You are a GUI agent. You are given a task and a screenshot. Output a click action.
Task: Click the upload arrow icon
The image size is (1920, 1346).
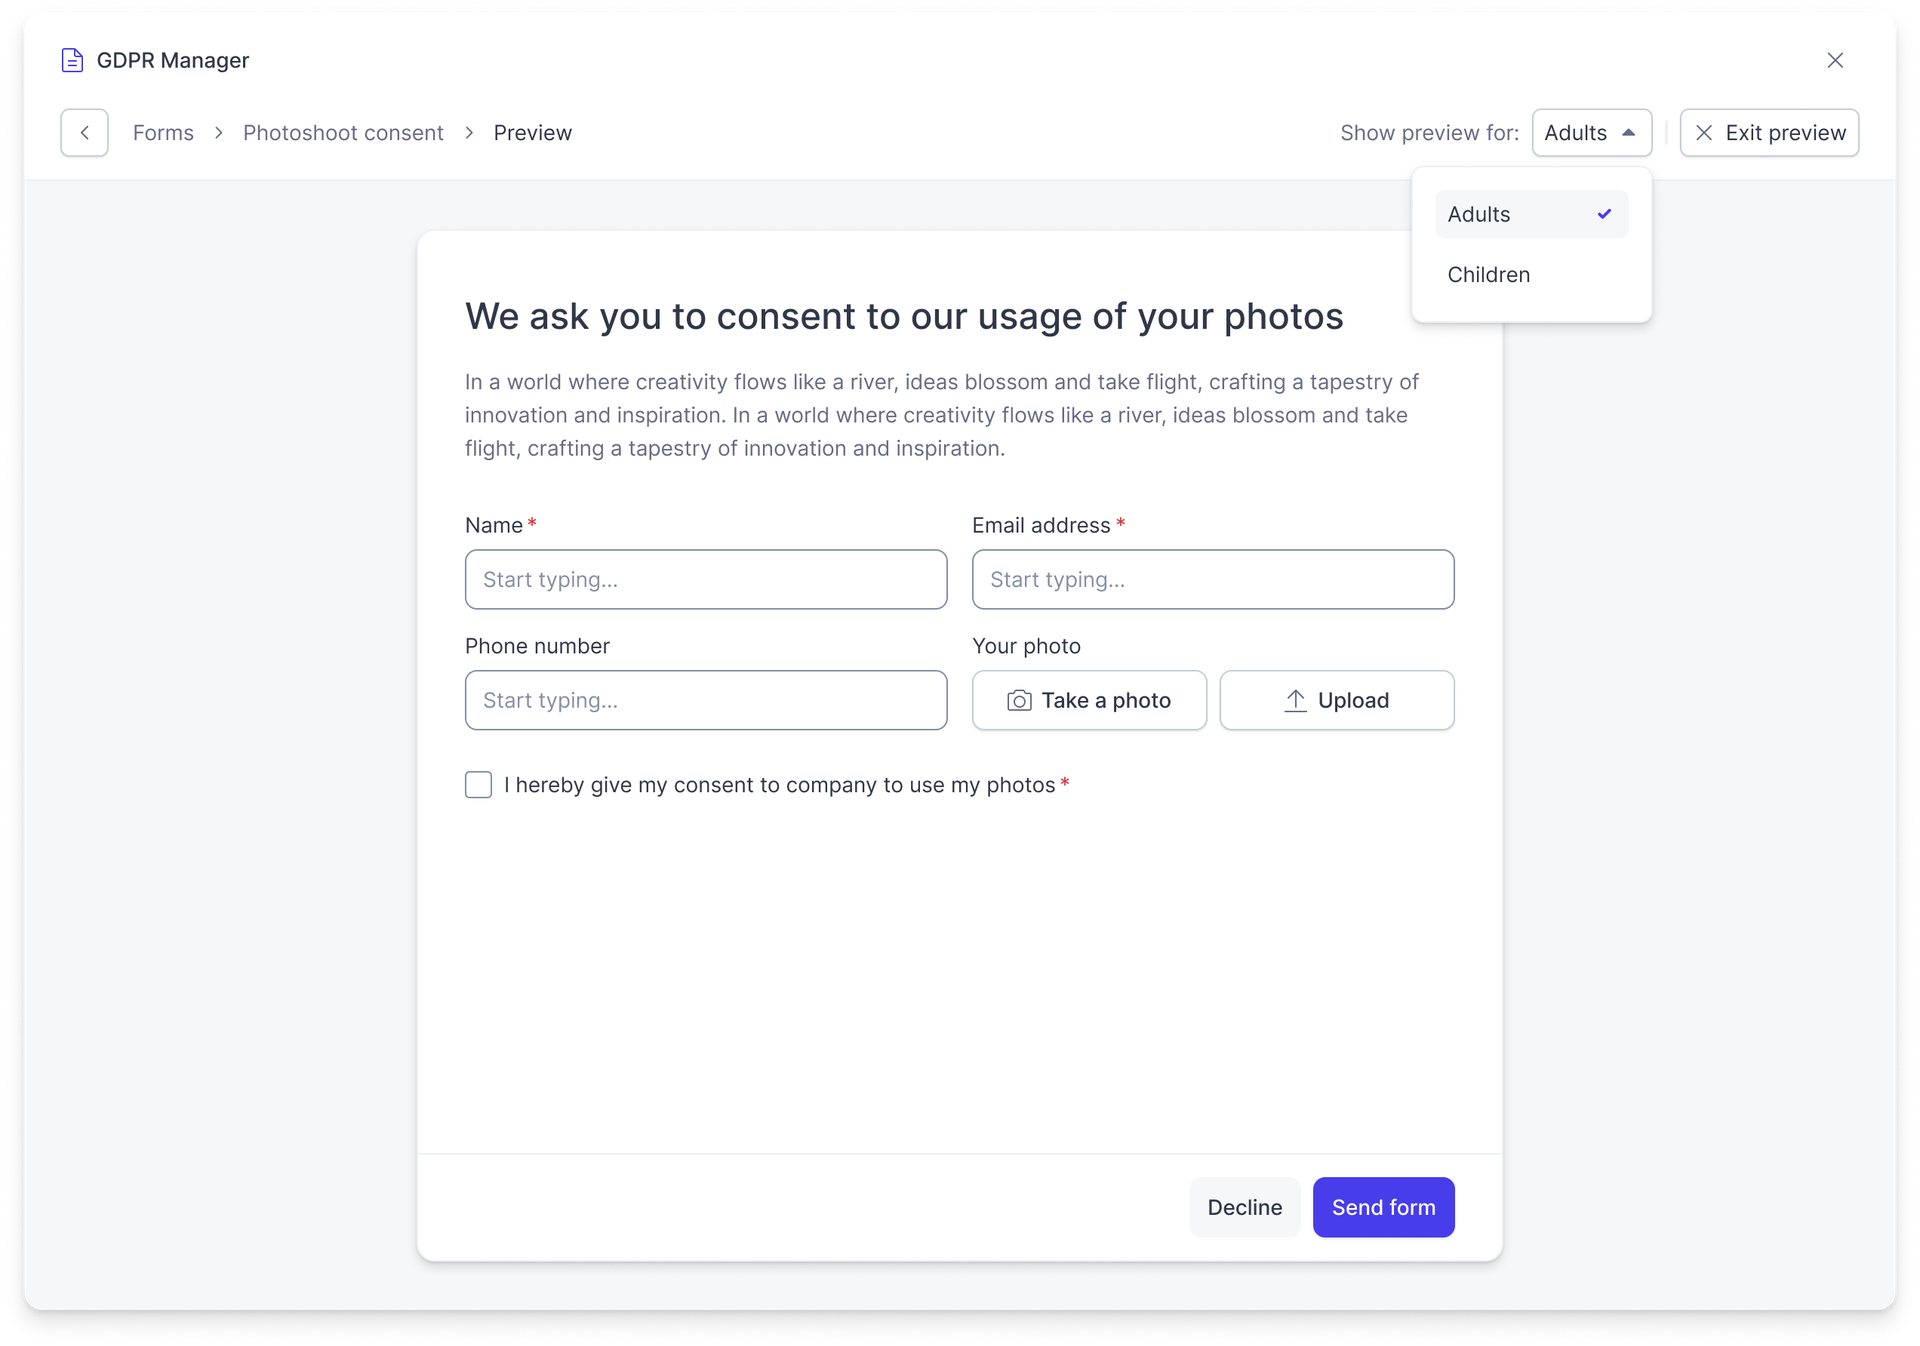pos(1295,700)
